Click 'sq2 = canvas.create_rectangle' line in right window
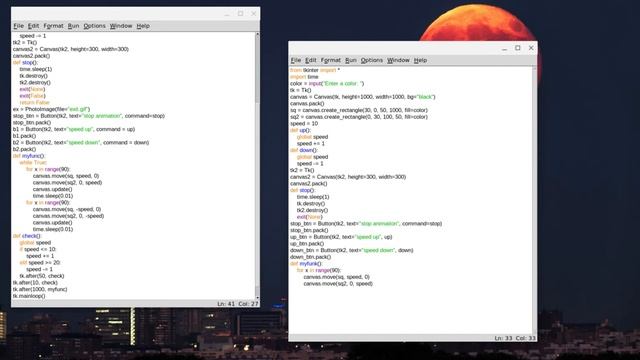This screenshot has width=640, height=360. point(359,117)
